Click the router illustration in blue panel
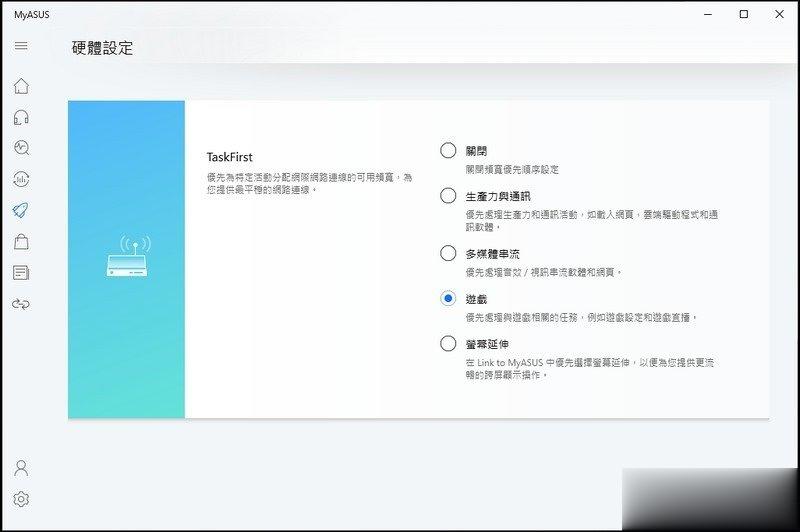The image size is (800, 532). tap(128, 256)
